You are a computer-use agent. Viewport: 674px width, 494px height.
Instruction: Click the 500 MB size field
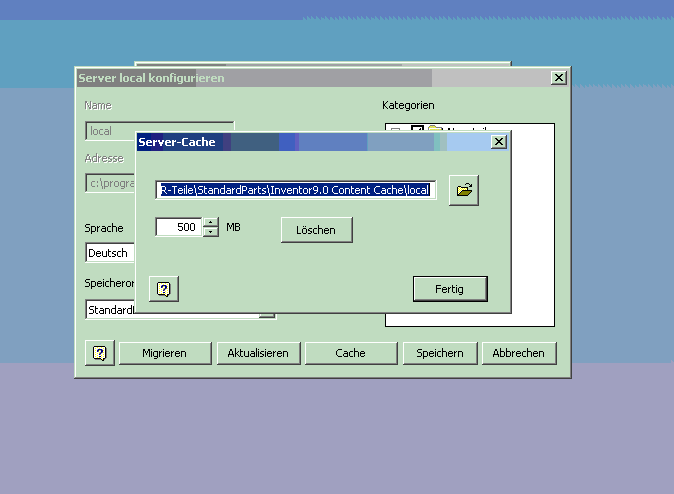coord(179,227)
